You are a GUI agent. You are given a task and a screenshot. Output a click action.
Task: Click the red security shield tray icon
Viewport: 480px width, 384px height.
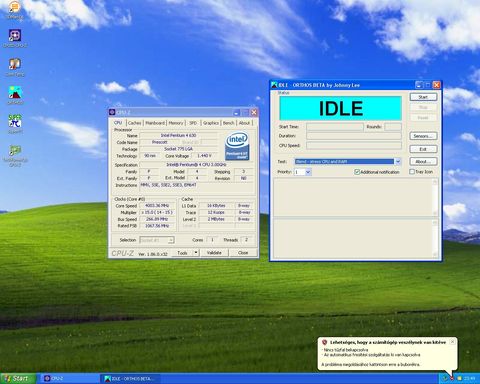[x=452, y=378]
